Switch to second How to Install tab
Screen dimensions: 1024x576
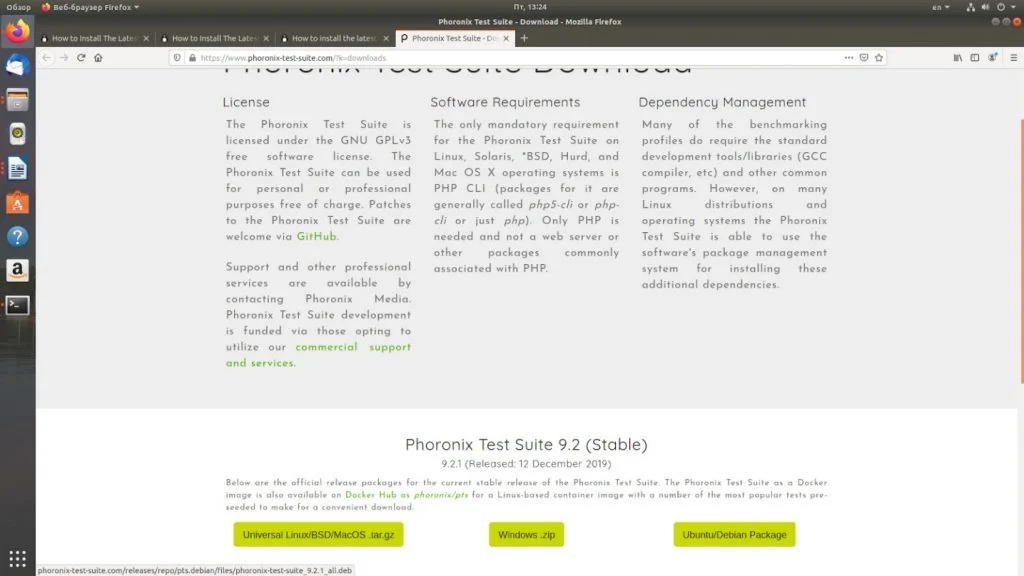(215, 39)
